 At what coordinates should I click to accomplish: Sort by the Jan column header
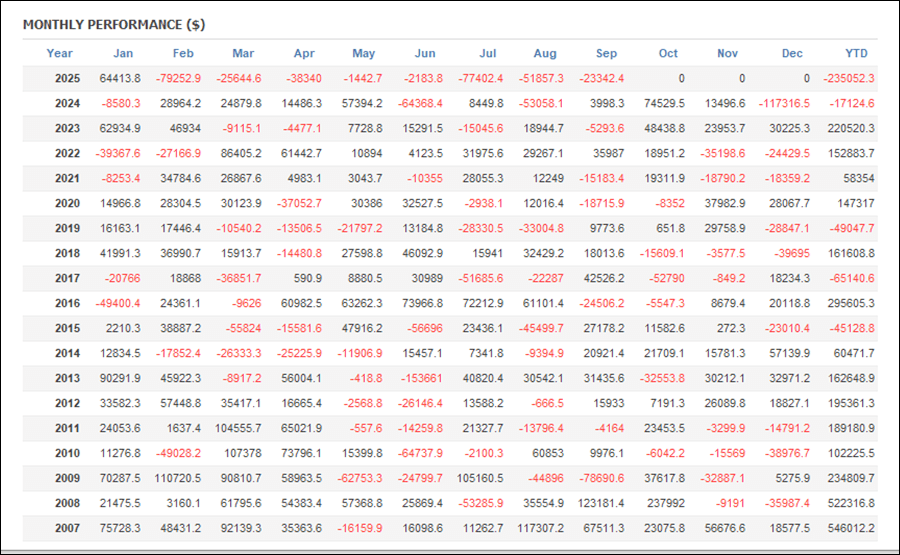coord(123,53)
